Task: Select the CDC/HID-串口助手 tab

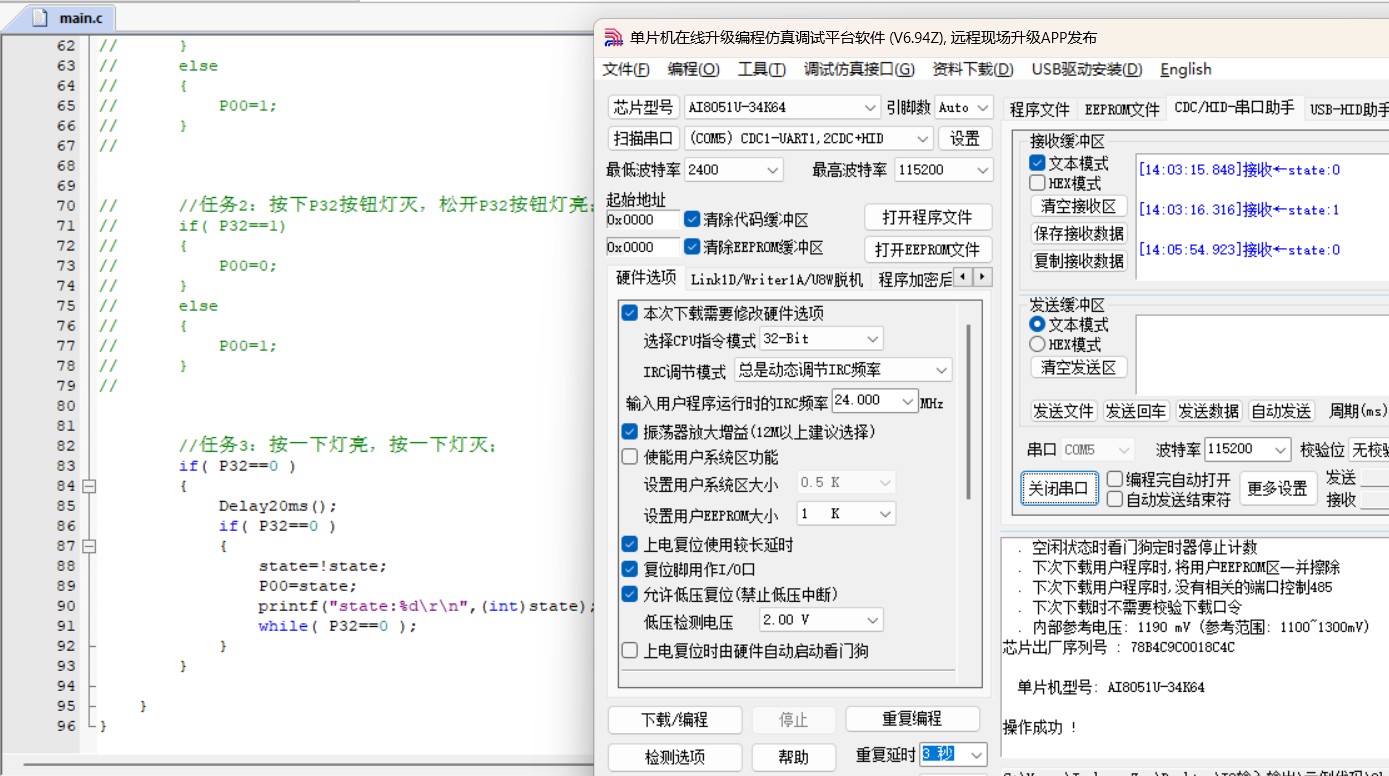Action: (1234, 107)
